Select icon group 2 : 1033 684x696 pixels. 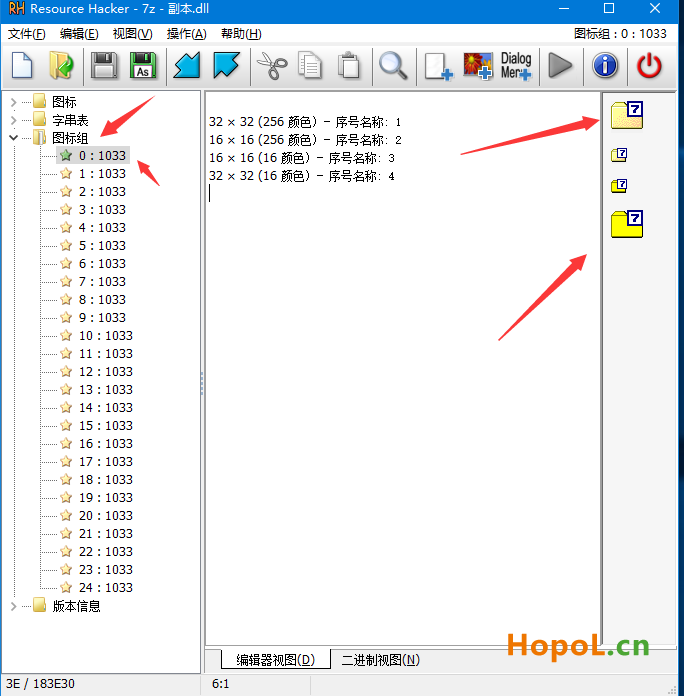pyautogui.click(x=102, y=192)
